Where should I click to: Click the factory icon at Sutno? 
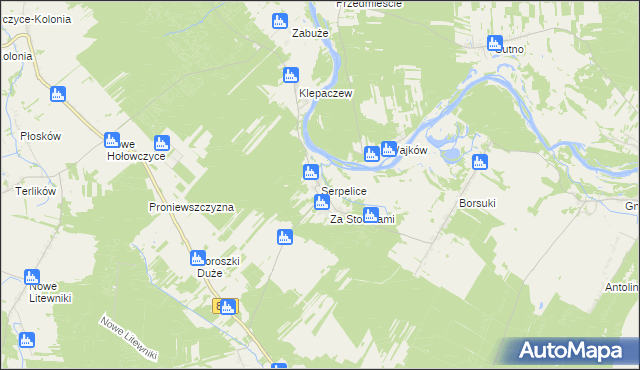coord(495,43)
